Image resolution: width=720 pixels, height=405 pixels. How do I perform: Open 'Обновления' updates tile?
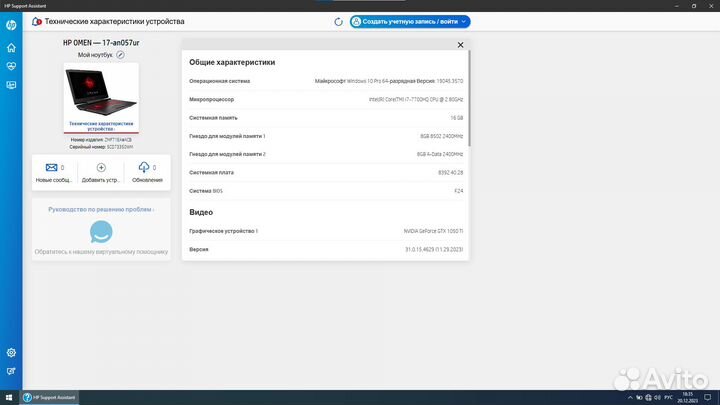147,173
